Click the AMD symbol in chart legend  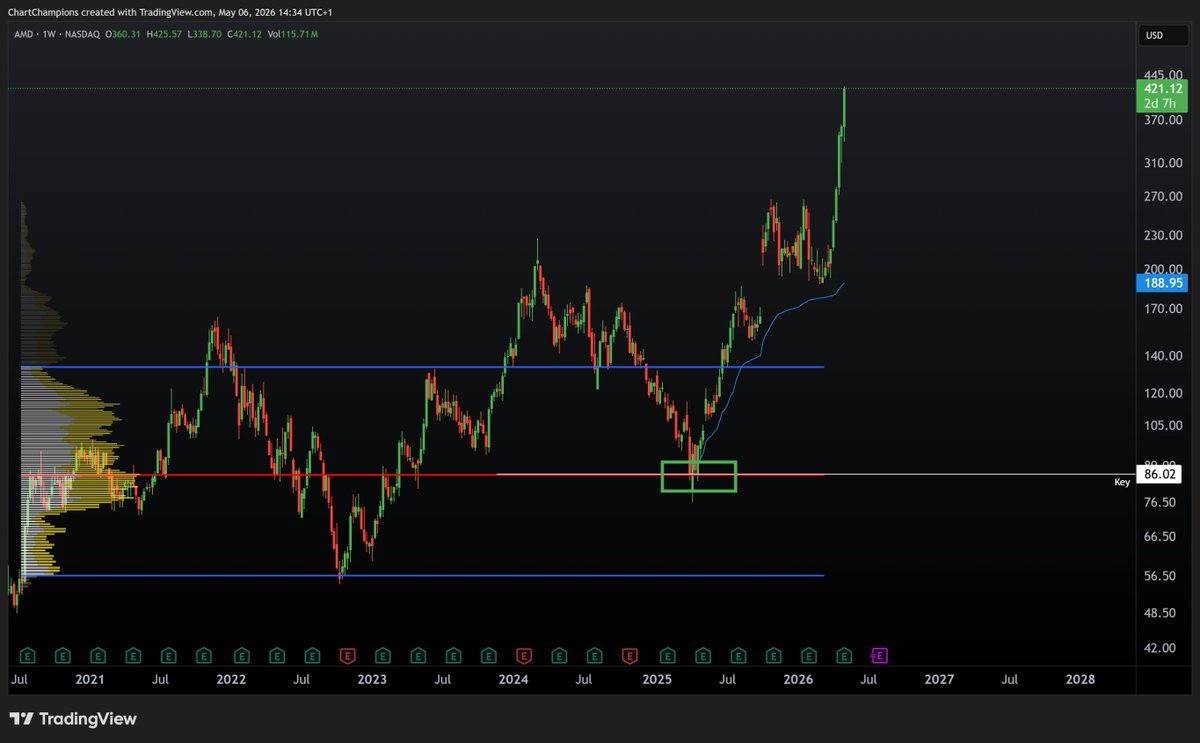(x=25, y=34)
